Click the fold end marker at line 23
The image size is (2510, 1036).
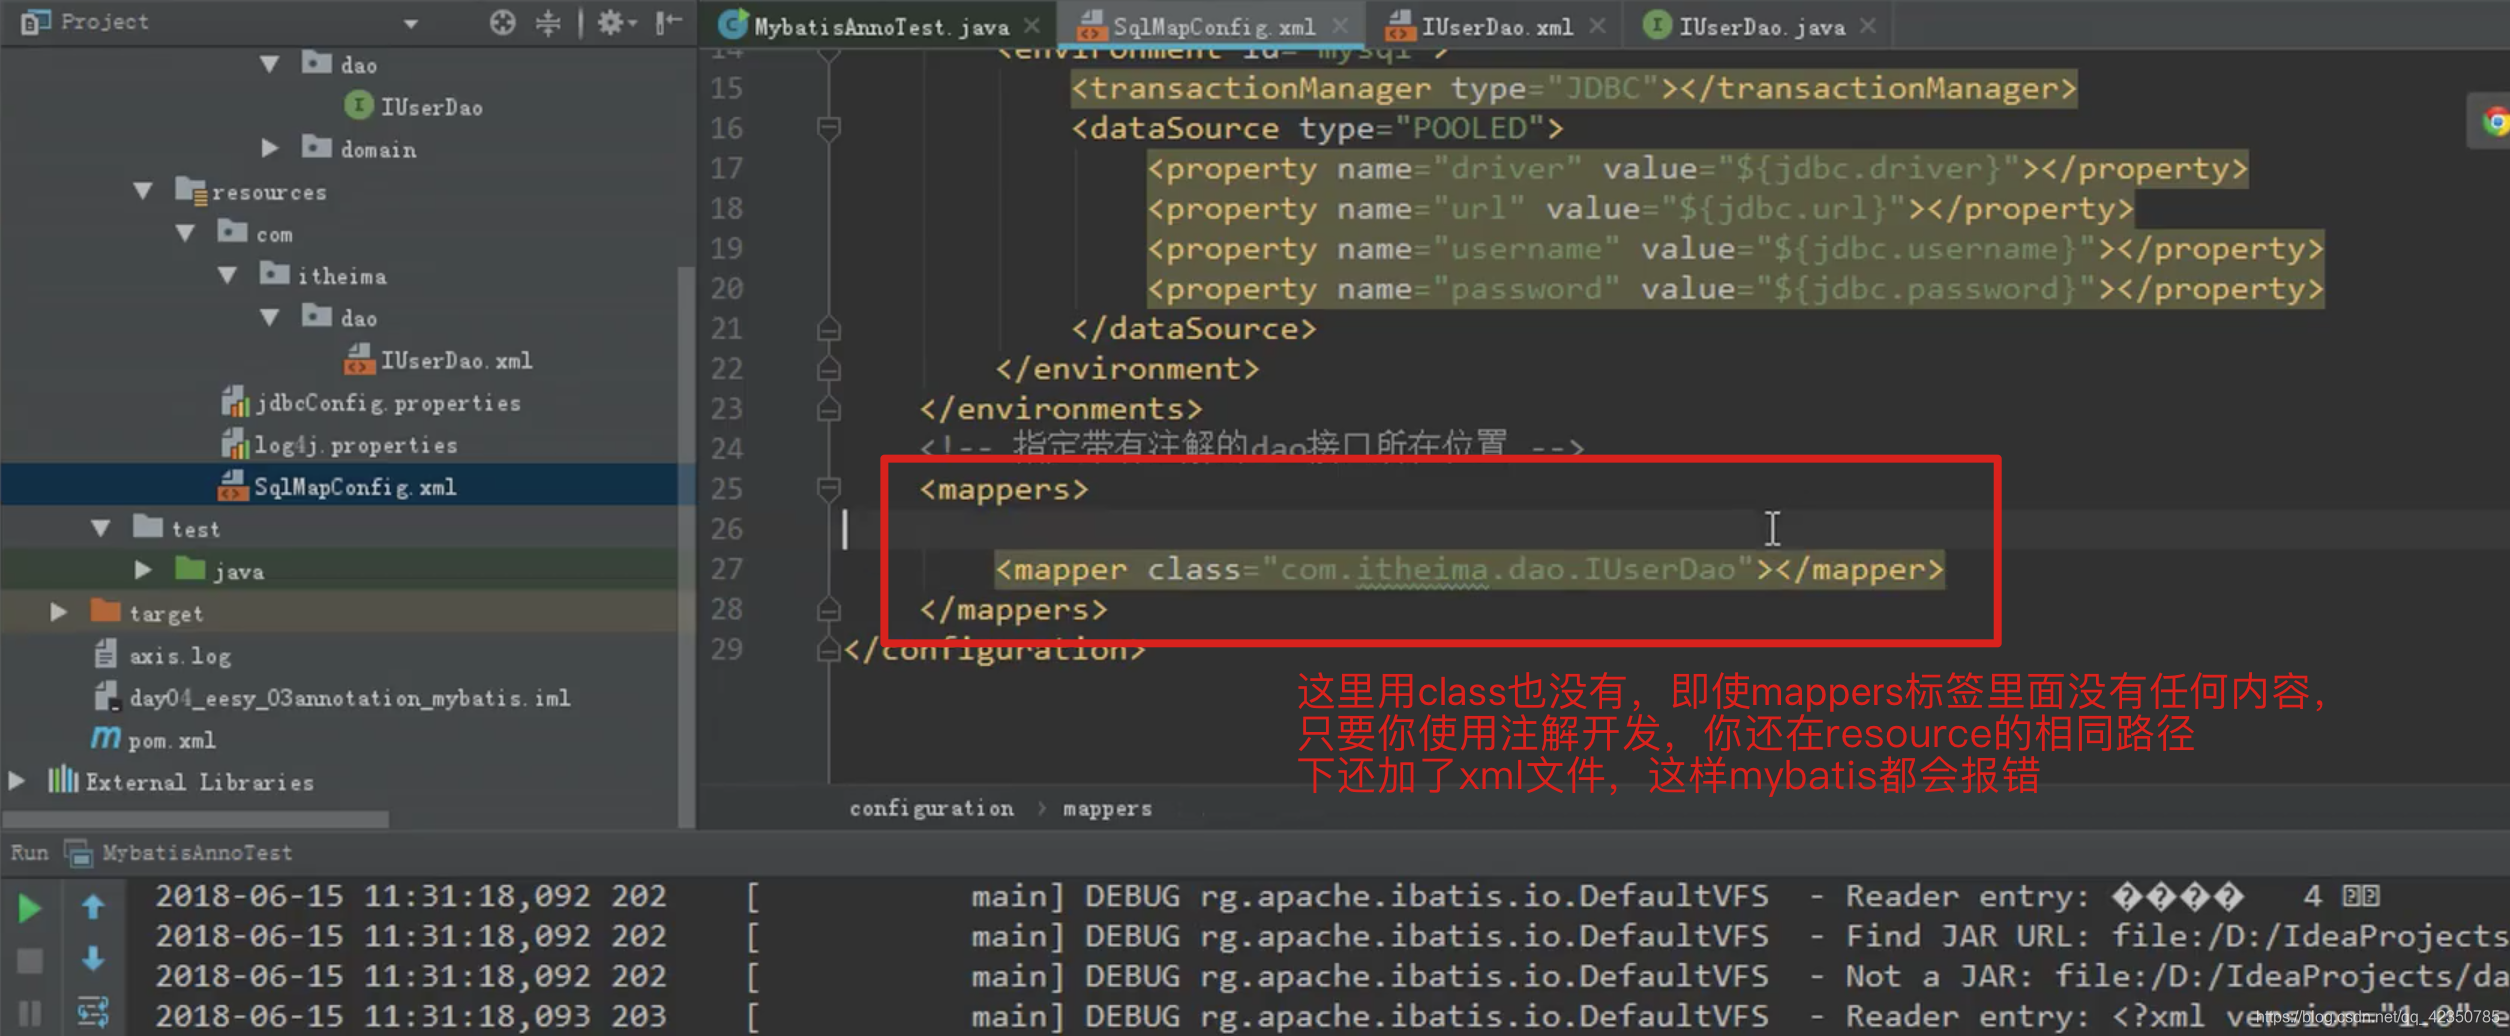click(828, 409)
